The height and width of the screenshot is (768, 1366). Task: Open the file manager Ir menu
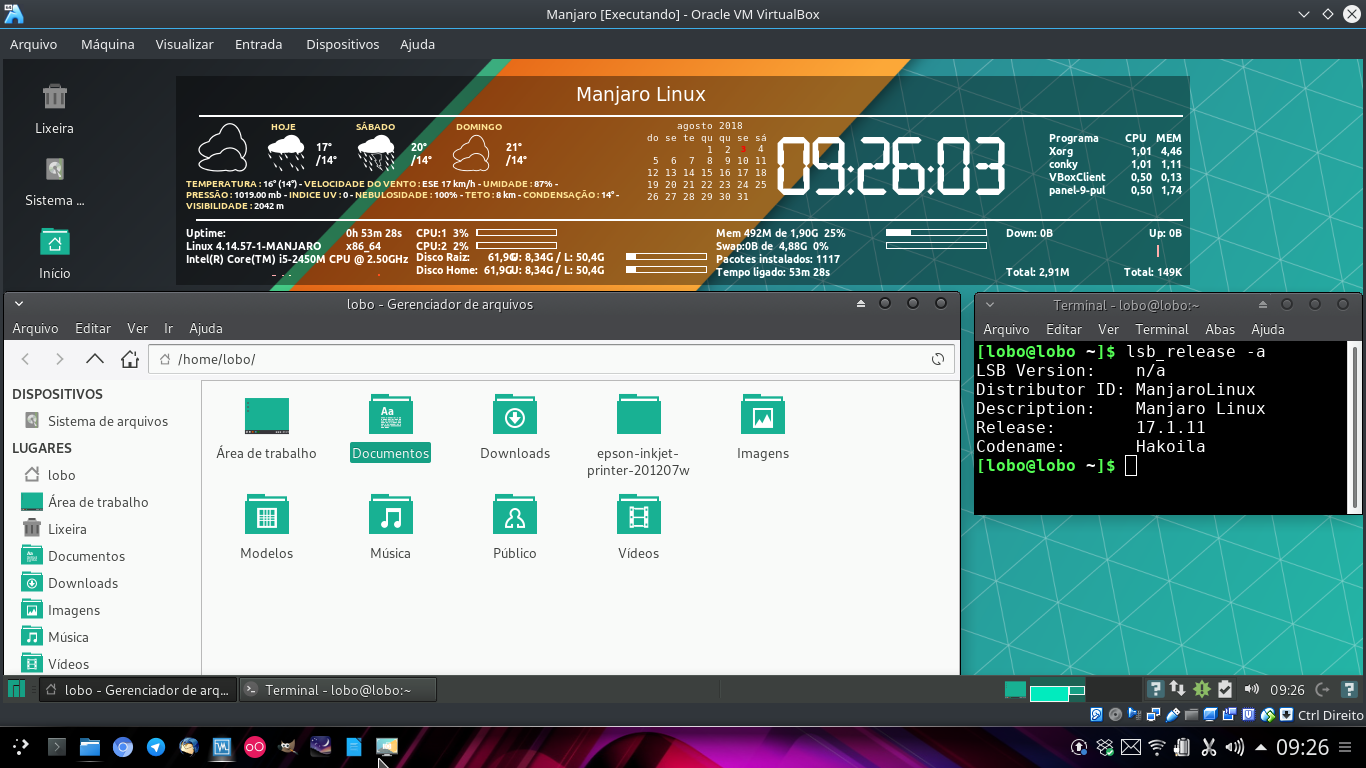pos(169,328)
